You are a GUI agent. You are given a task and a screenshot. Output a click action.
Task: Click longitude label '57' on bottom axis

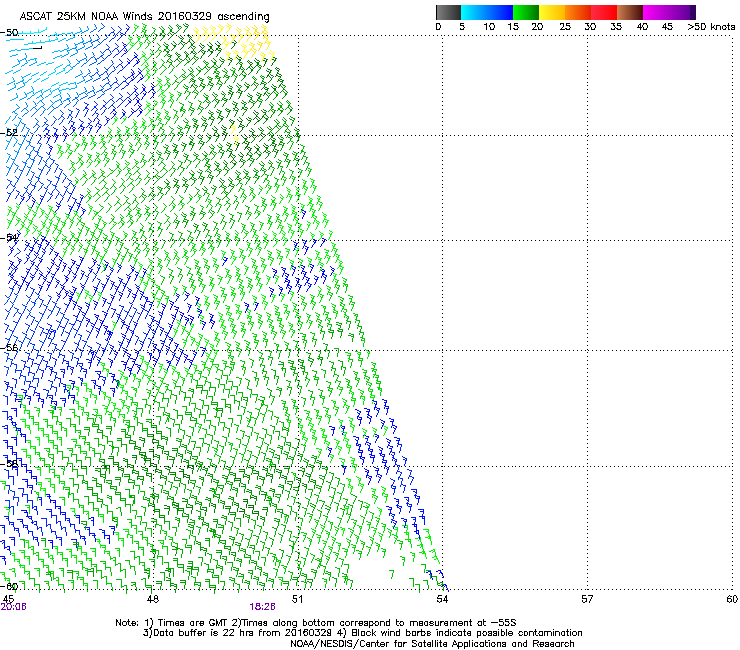(x=587, y=599)
